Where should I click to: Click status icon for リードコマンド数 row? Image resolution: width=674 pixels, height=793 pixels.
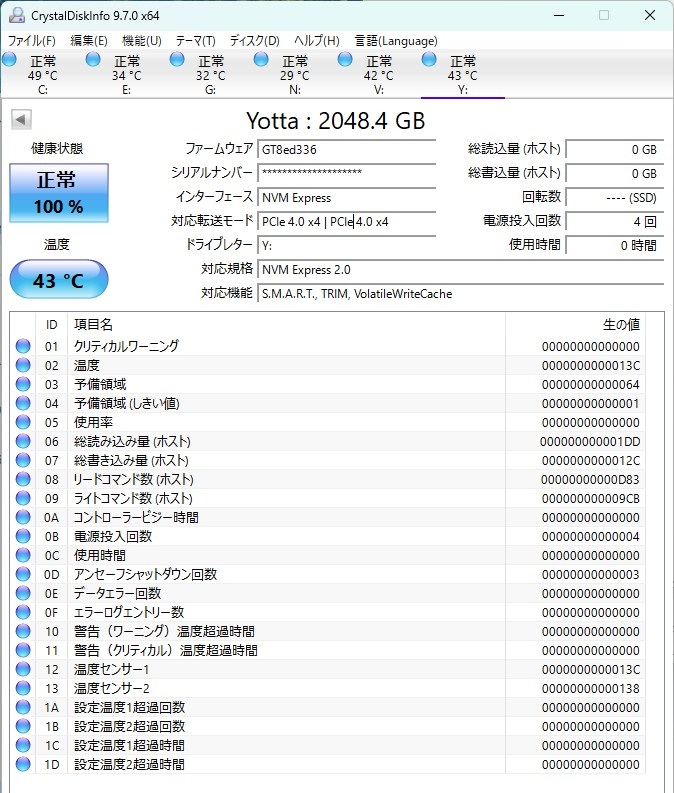[23, 479]
